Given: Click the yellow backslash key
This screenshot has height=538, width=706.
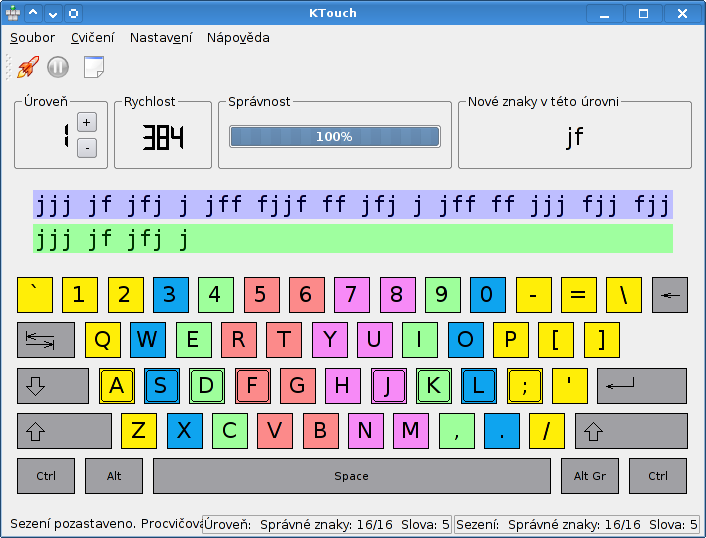Looking at the screenshot, I should point(624,295).
